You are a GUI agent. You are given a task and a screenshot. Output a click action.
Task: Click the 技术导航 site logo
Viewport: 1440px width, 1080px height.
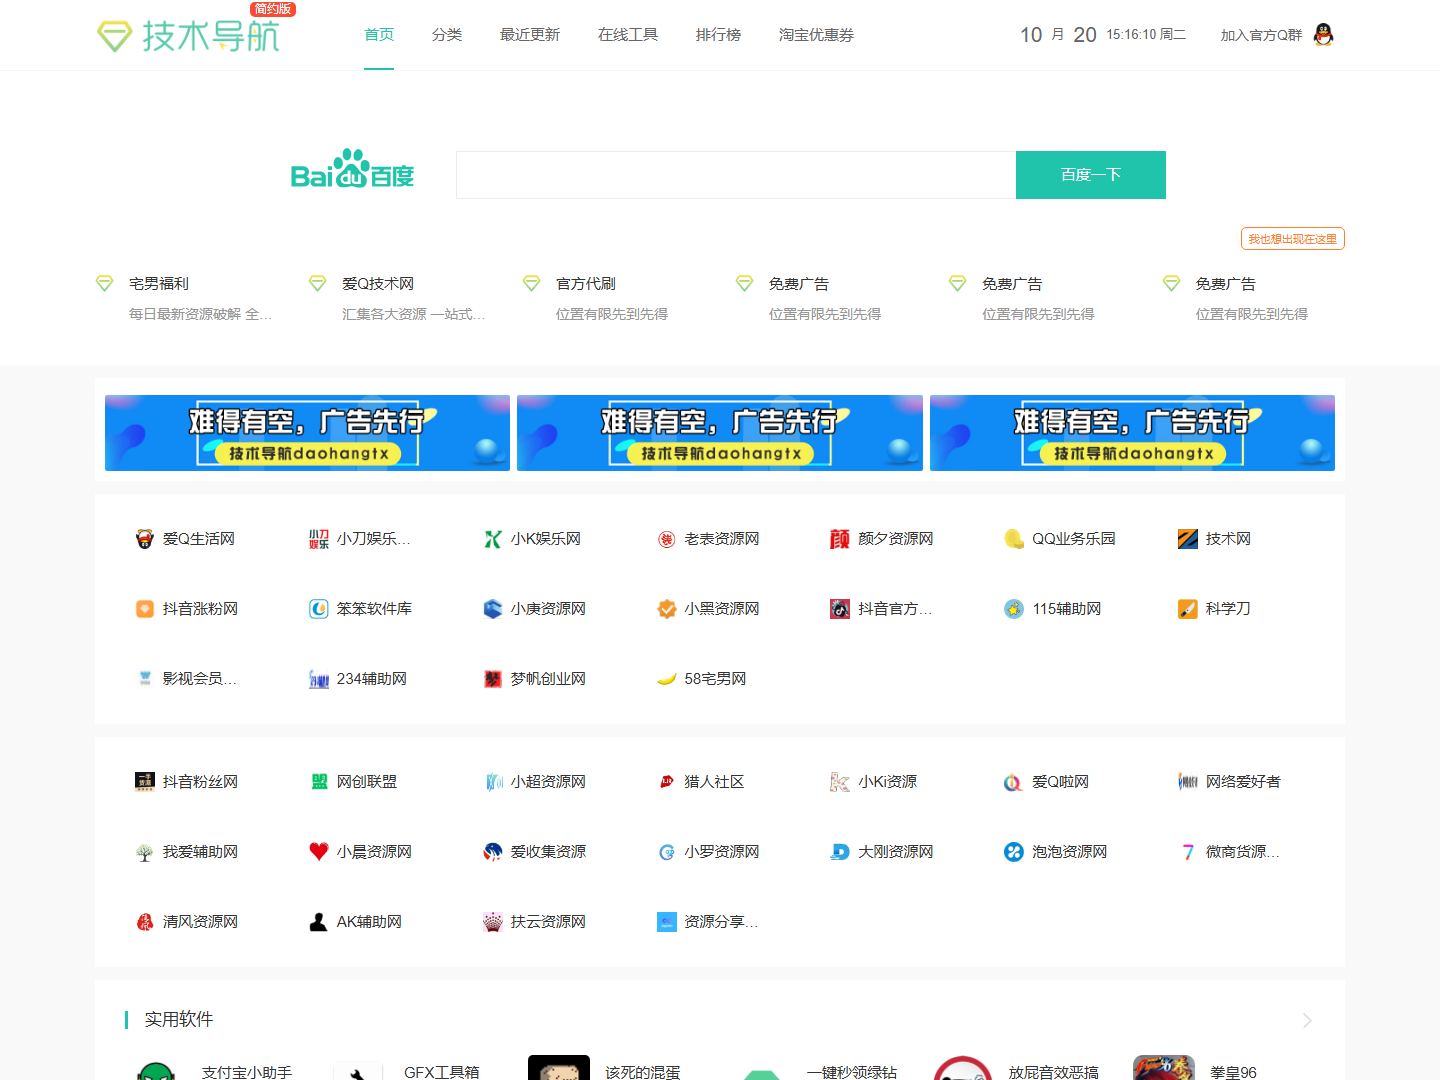point(188,35)
